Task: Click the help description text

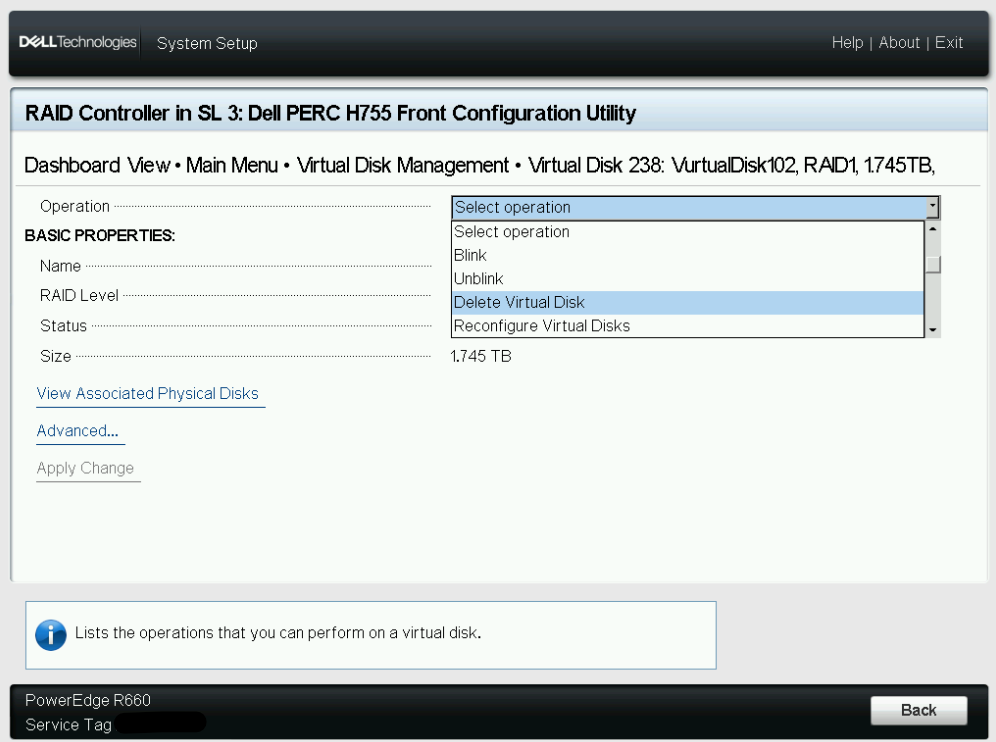Action: [278, 633]
